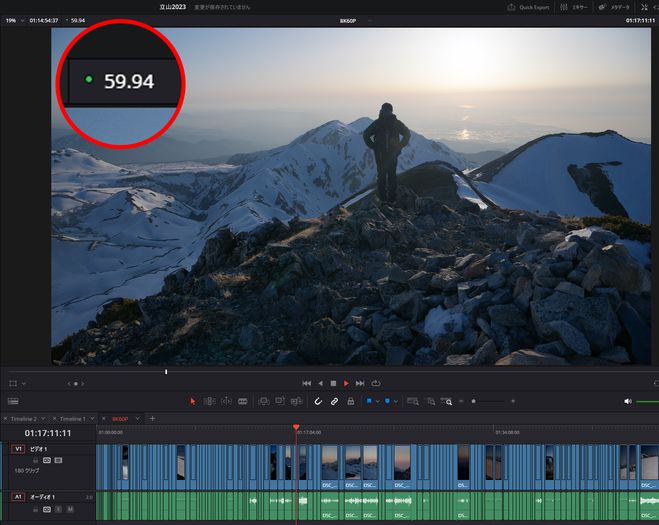This screenshot has height=525, width=659.
Task: Toggle Auto Track Selector on Video 1
Action: pos(47,461)
